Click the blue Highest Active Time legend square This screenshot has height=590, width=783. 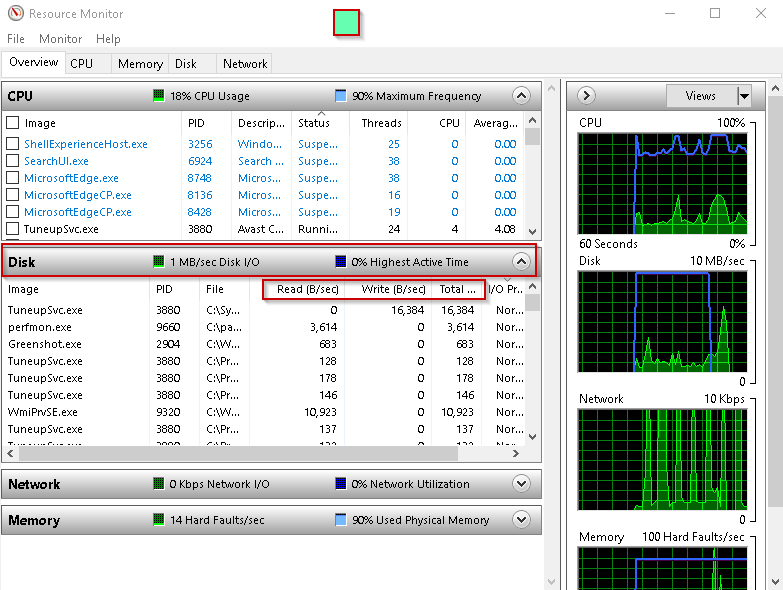[x=341, y=262]
